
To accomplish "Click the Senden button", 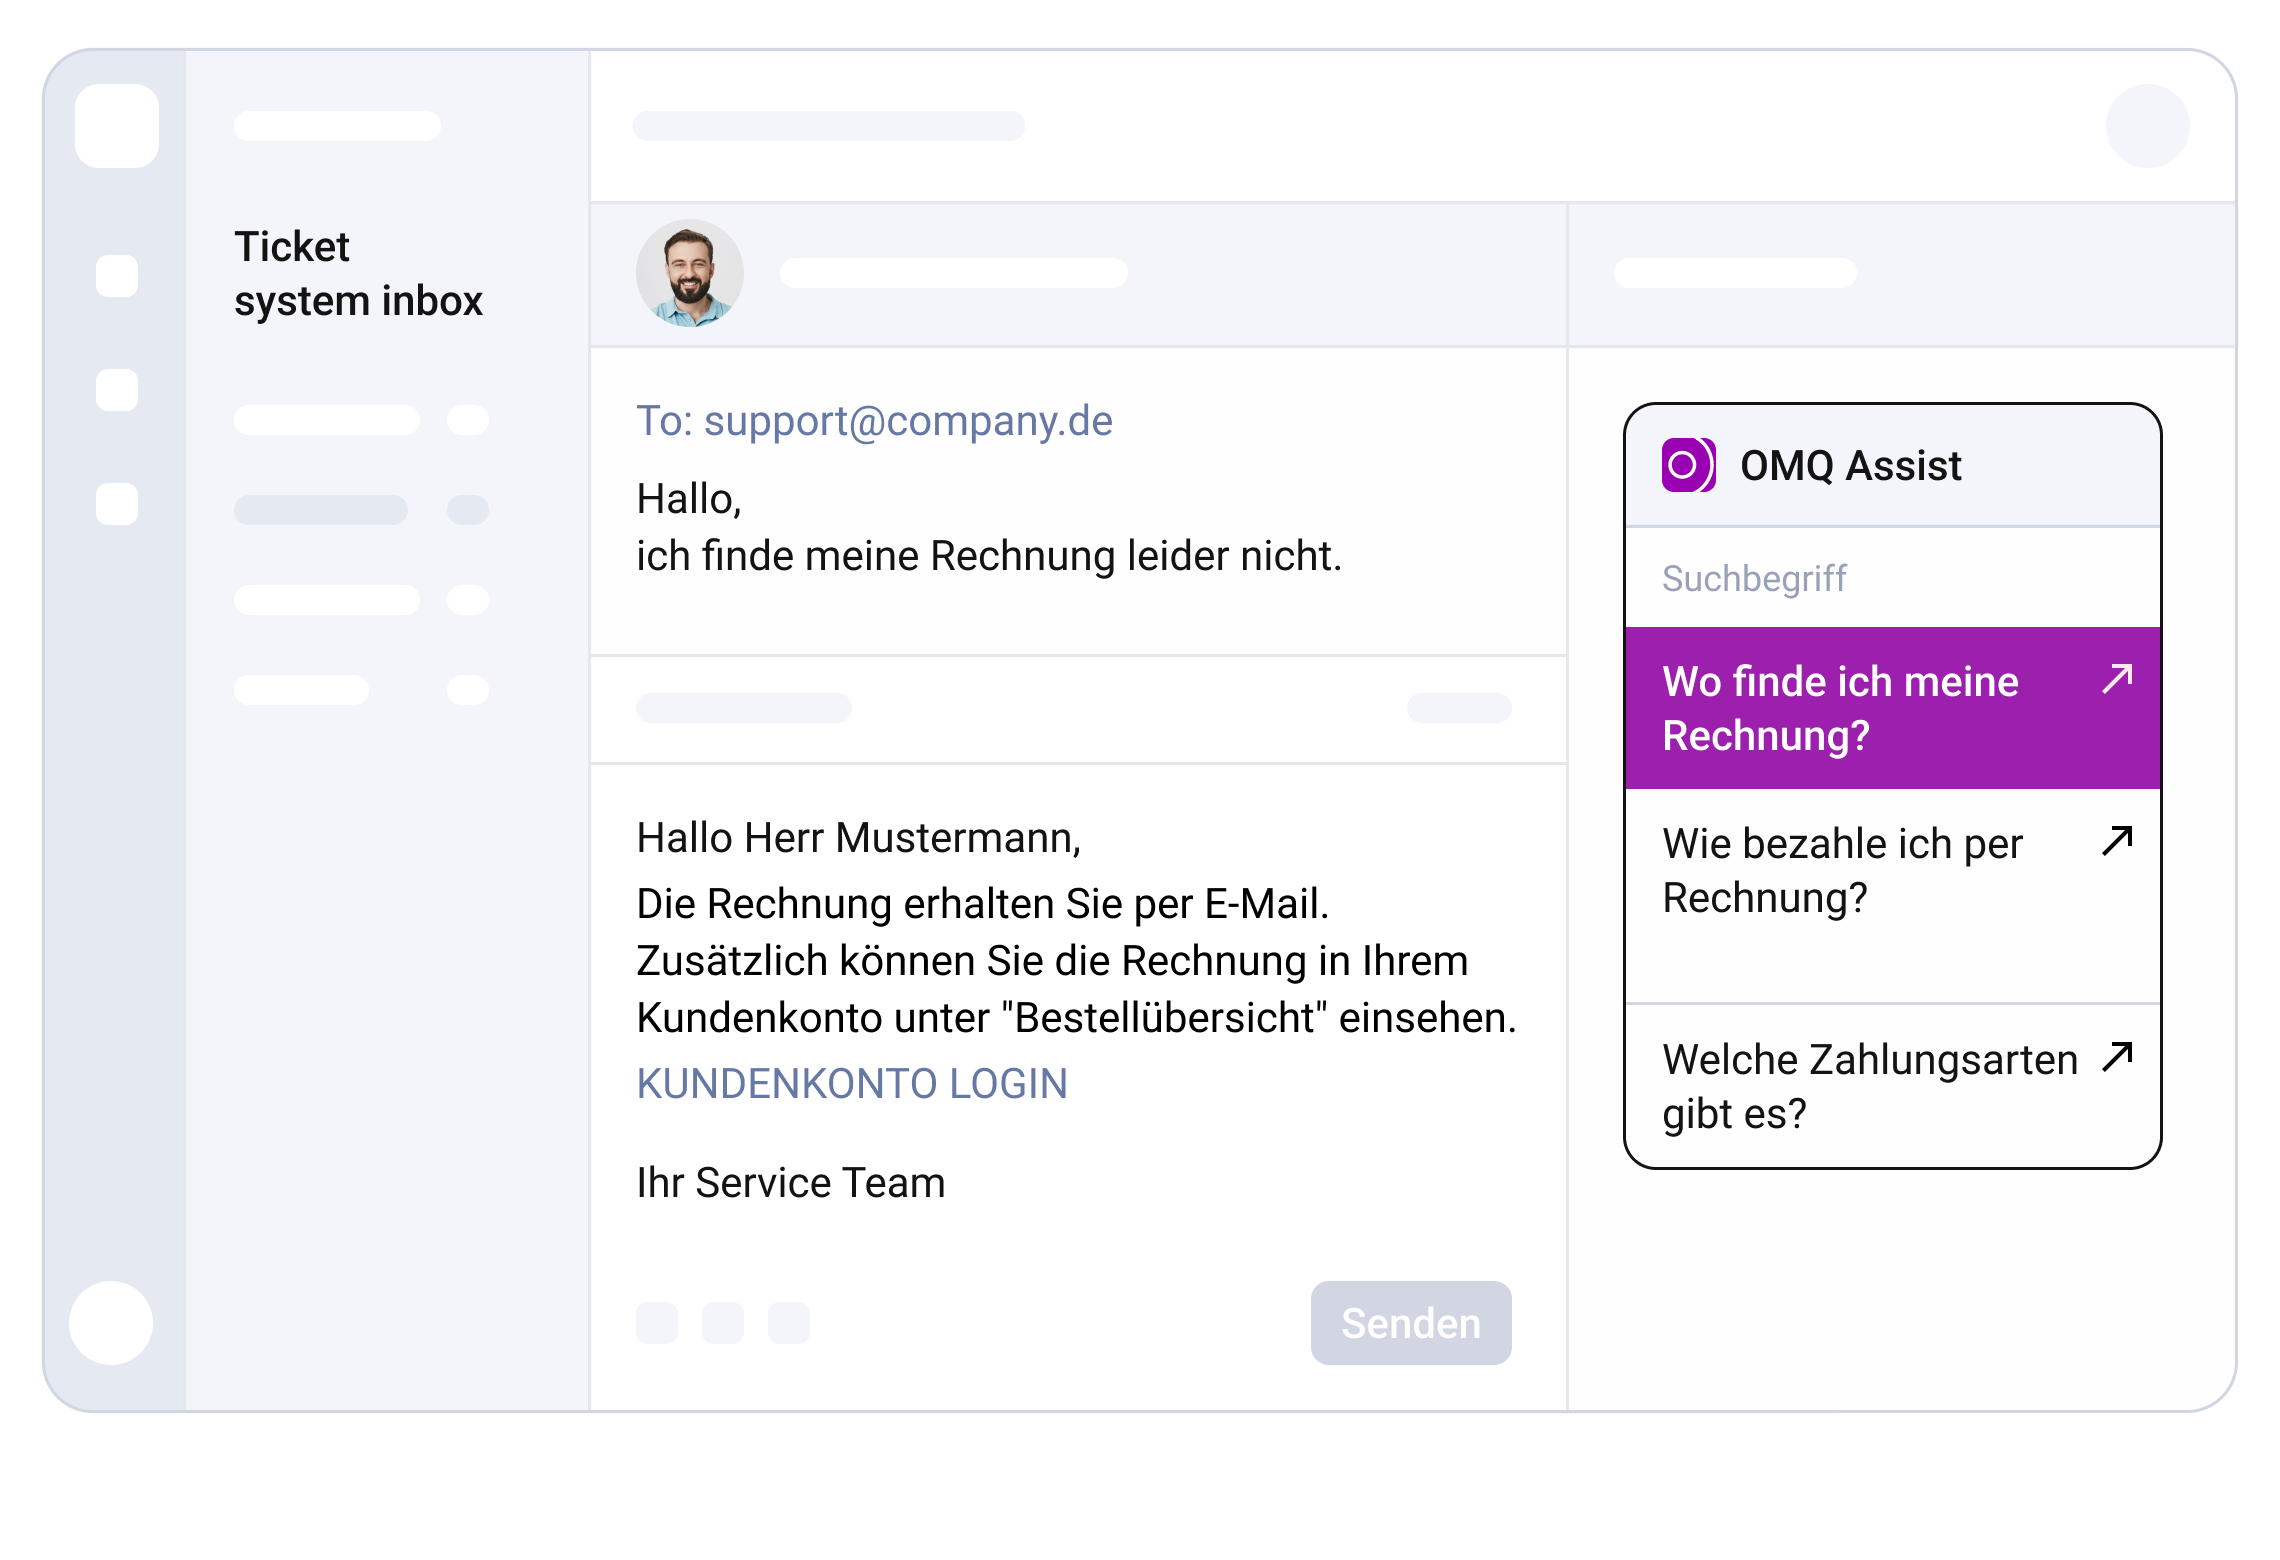I will point(1411,1323).
